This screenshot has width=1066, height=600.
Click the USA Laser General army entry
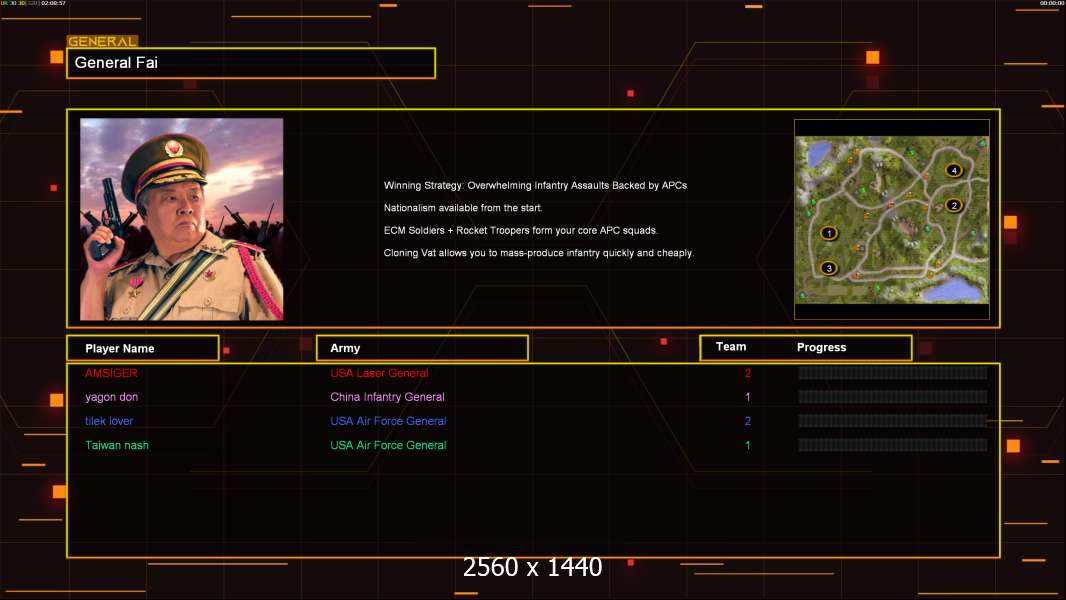coord(379,373)
